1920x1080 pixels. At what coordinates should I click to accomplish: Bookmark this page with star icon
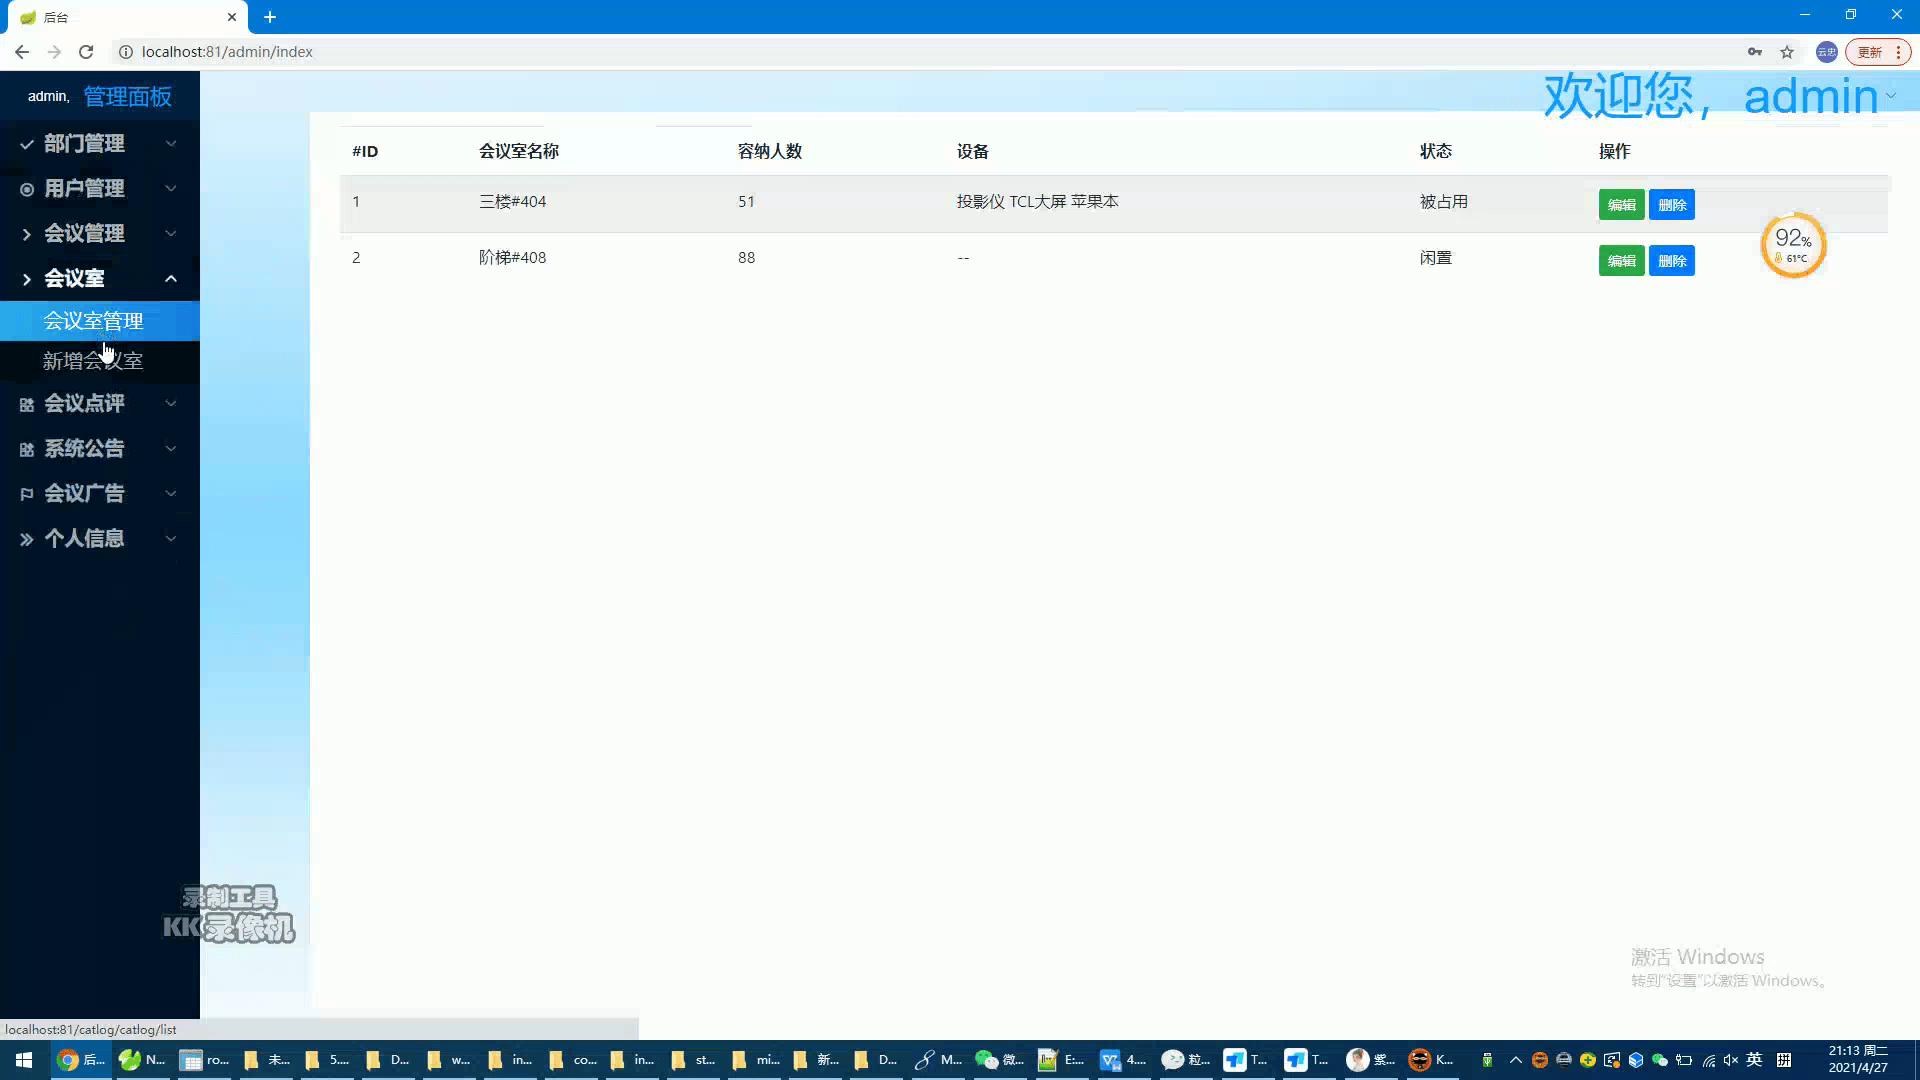tap(1787, 52)
